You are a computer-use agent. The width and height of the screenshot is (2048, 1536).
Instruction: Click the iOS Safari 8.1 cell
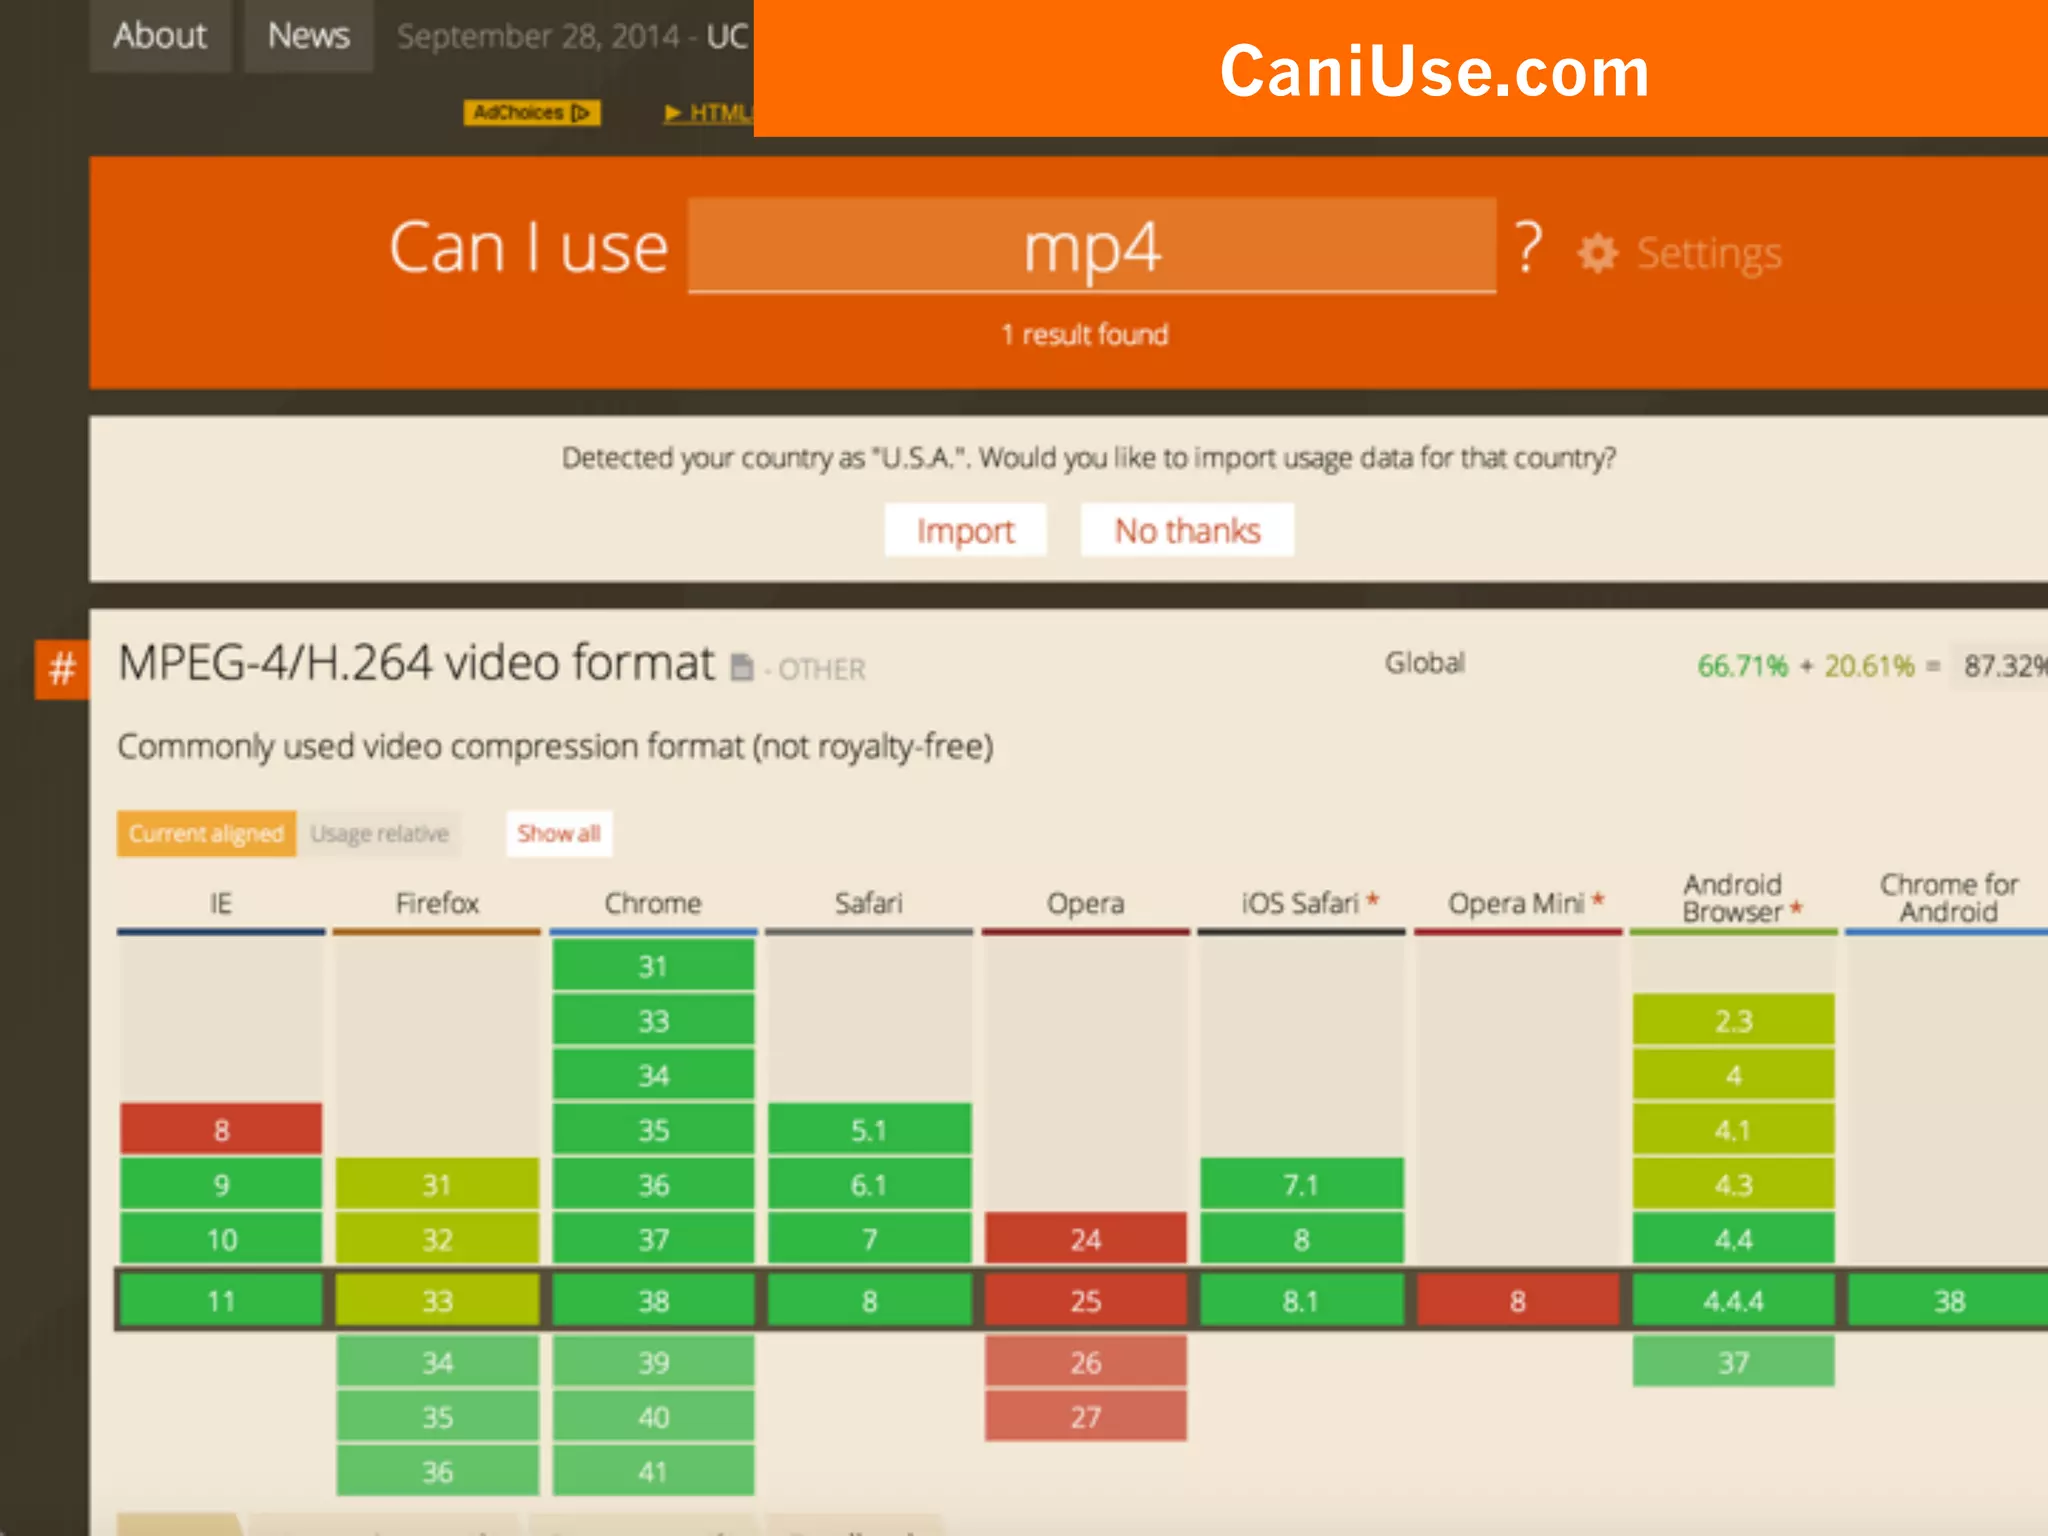click(1301, 1301)
